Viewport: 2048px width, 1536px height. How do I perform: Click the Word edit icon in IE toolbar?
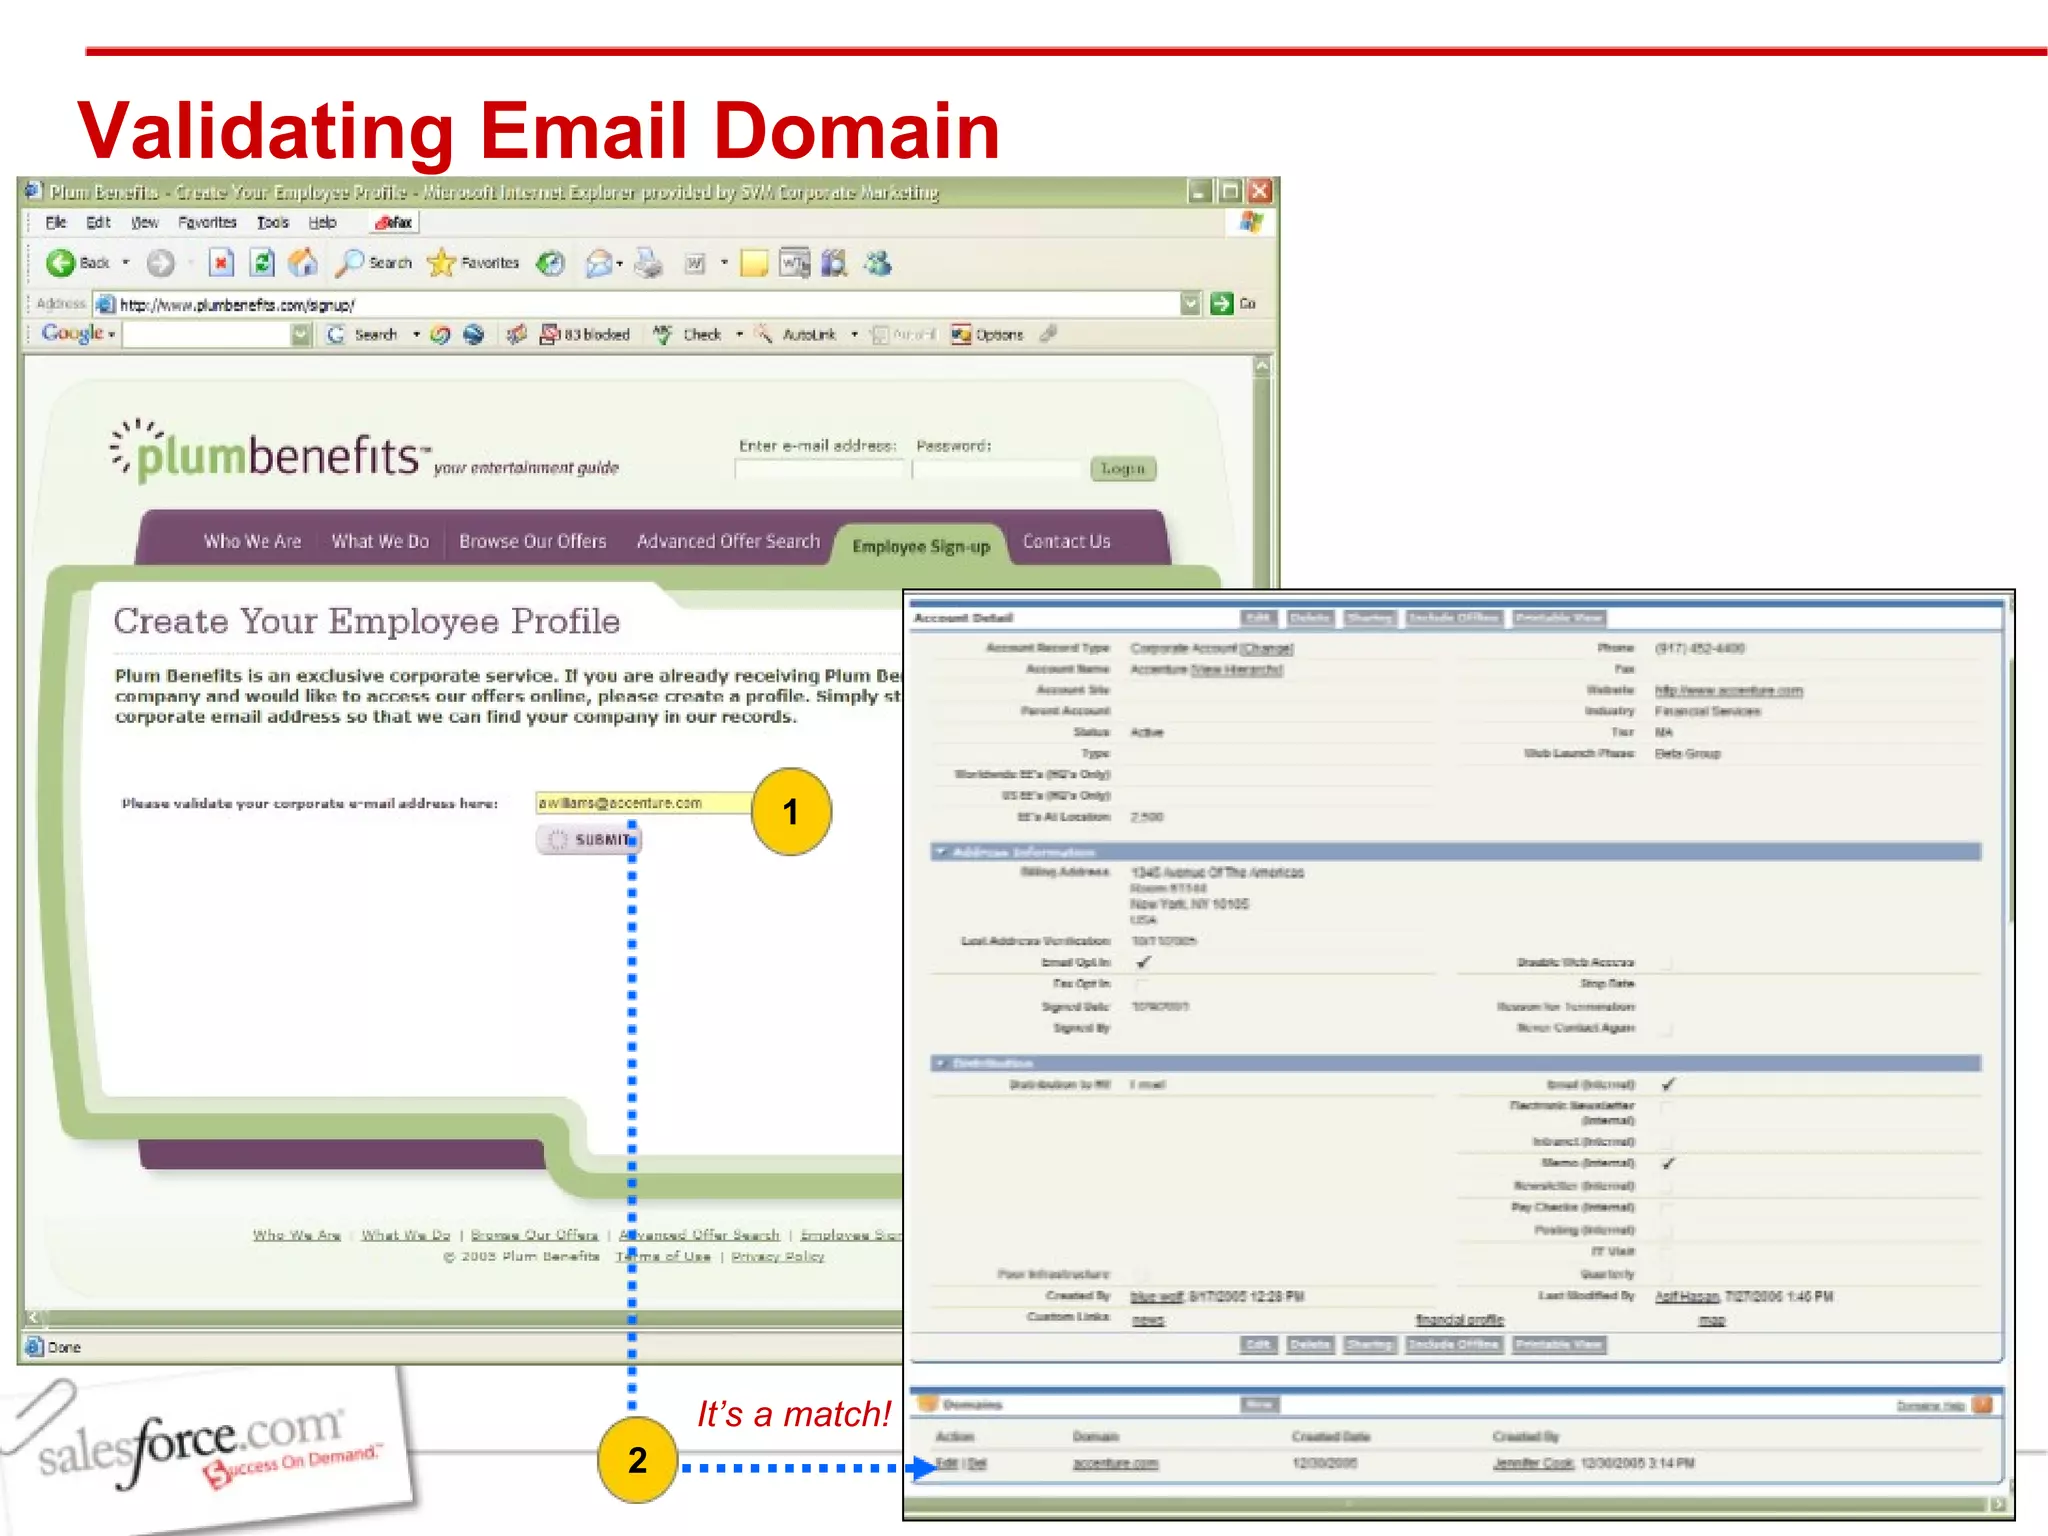click(x=695, y=263)
